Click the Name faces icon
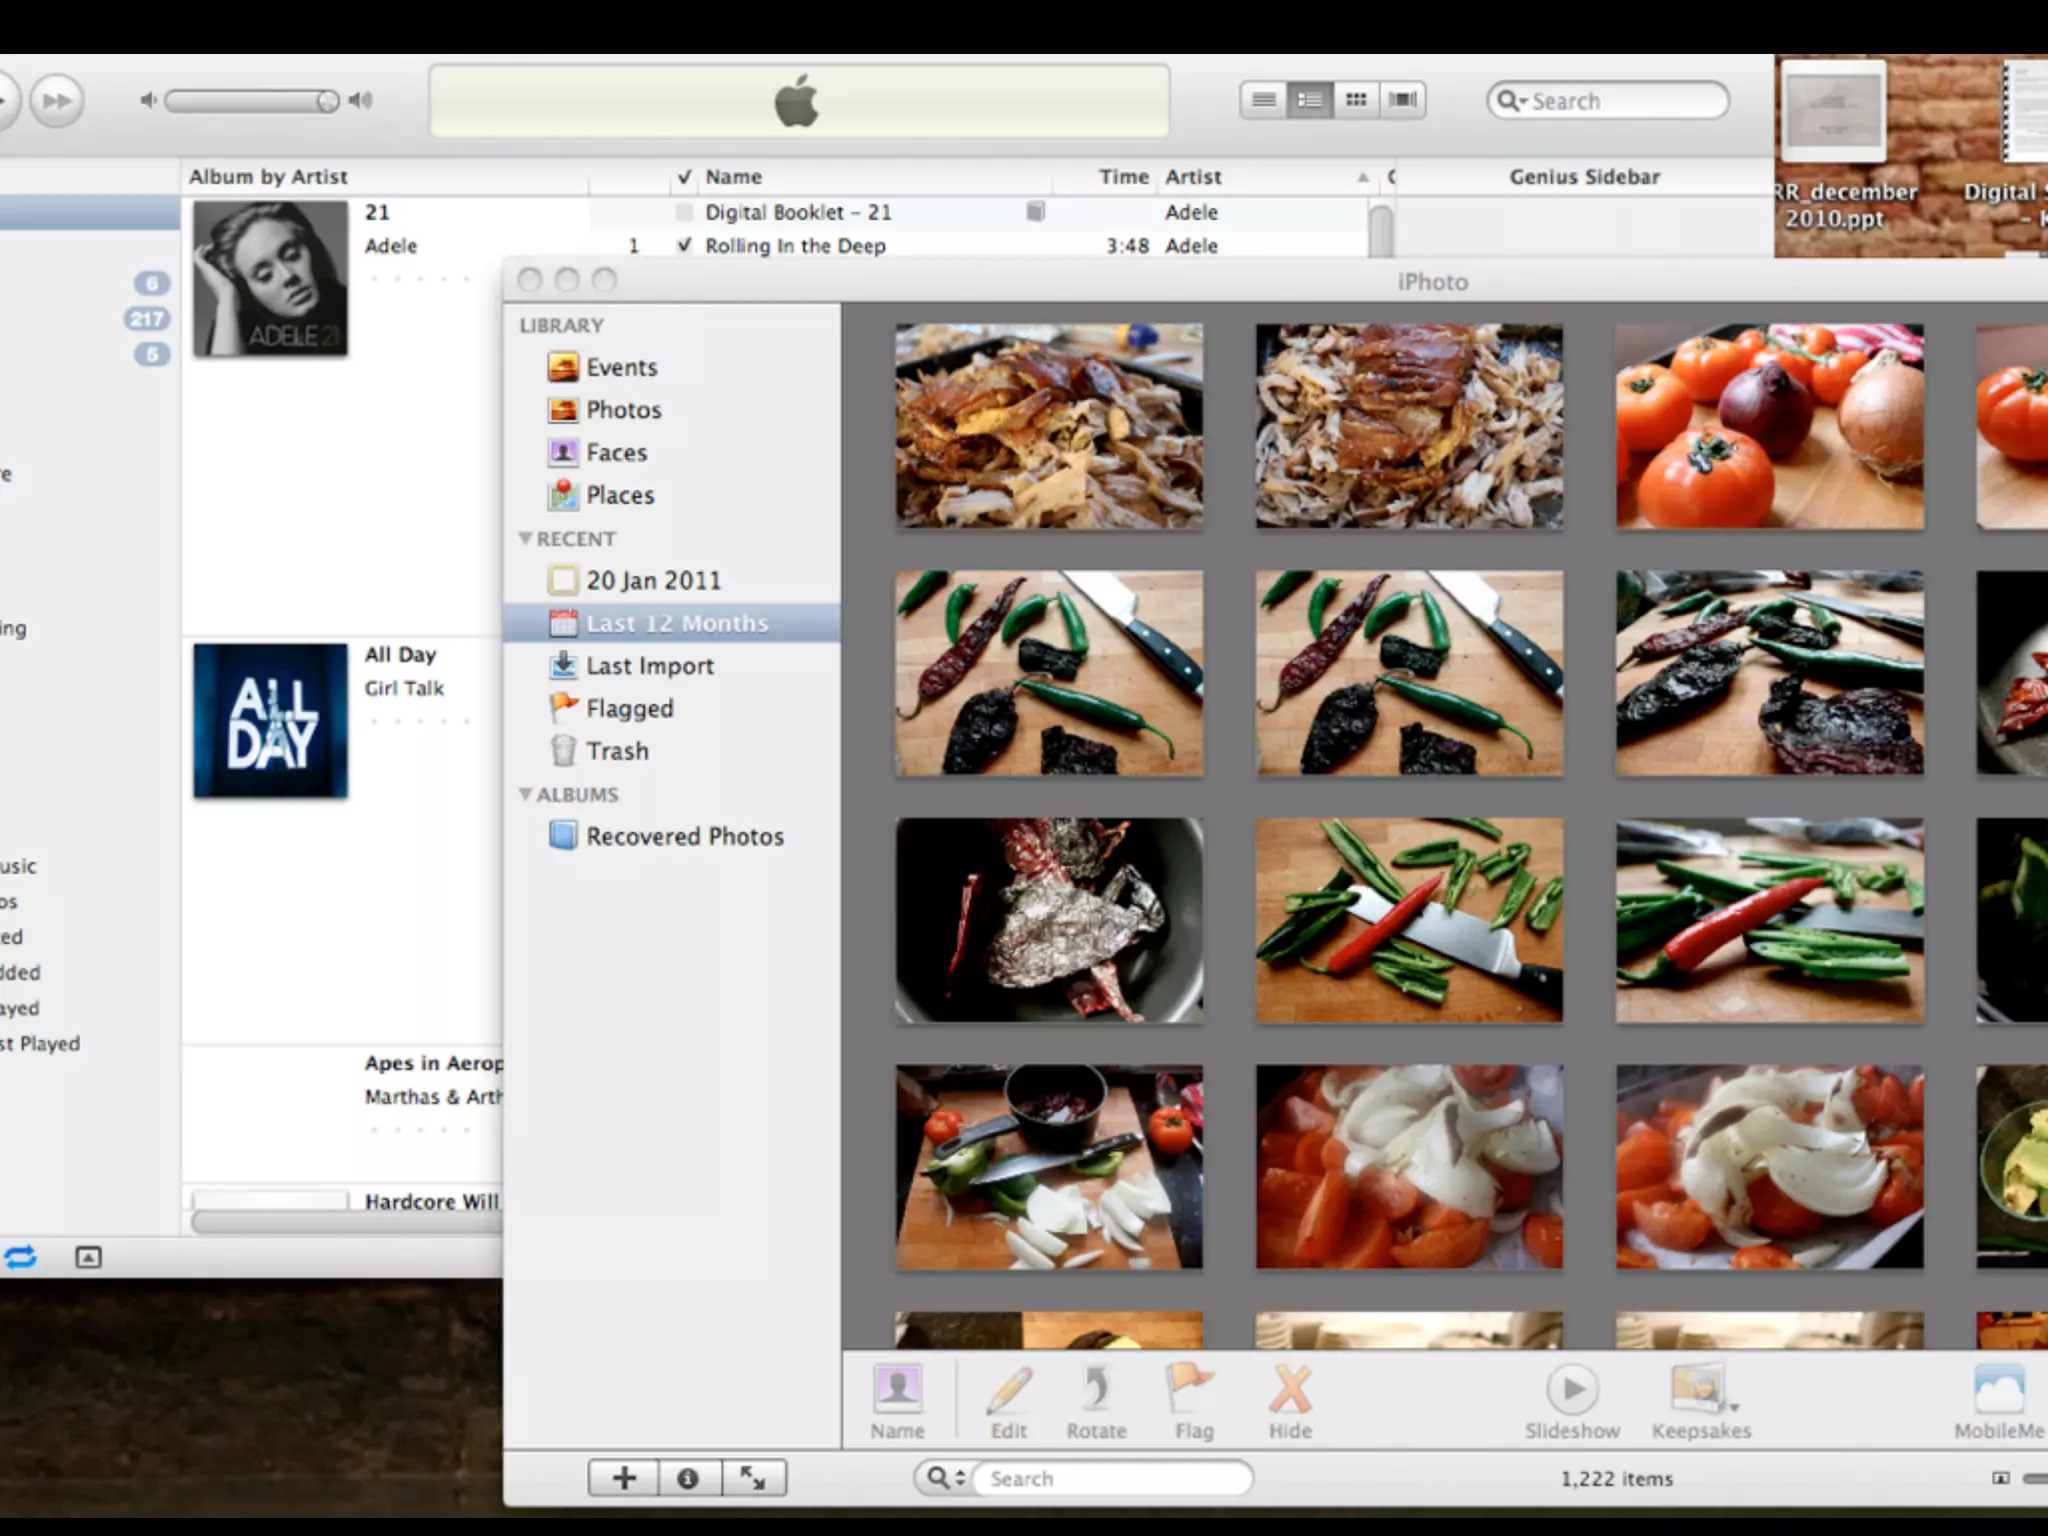 897,1388
